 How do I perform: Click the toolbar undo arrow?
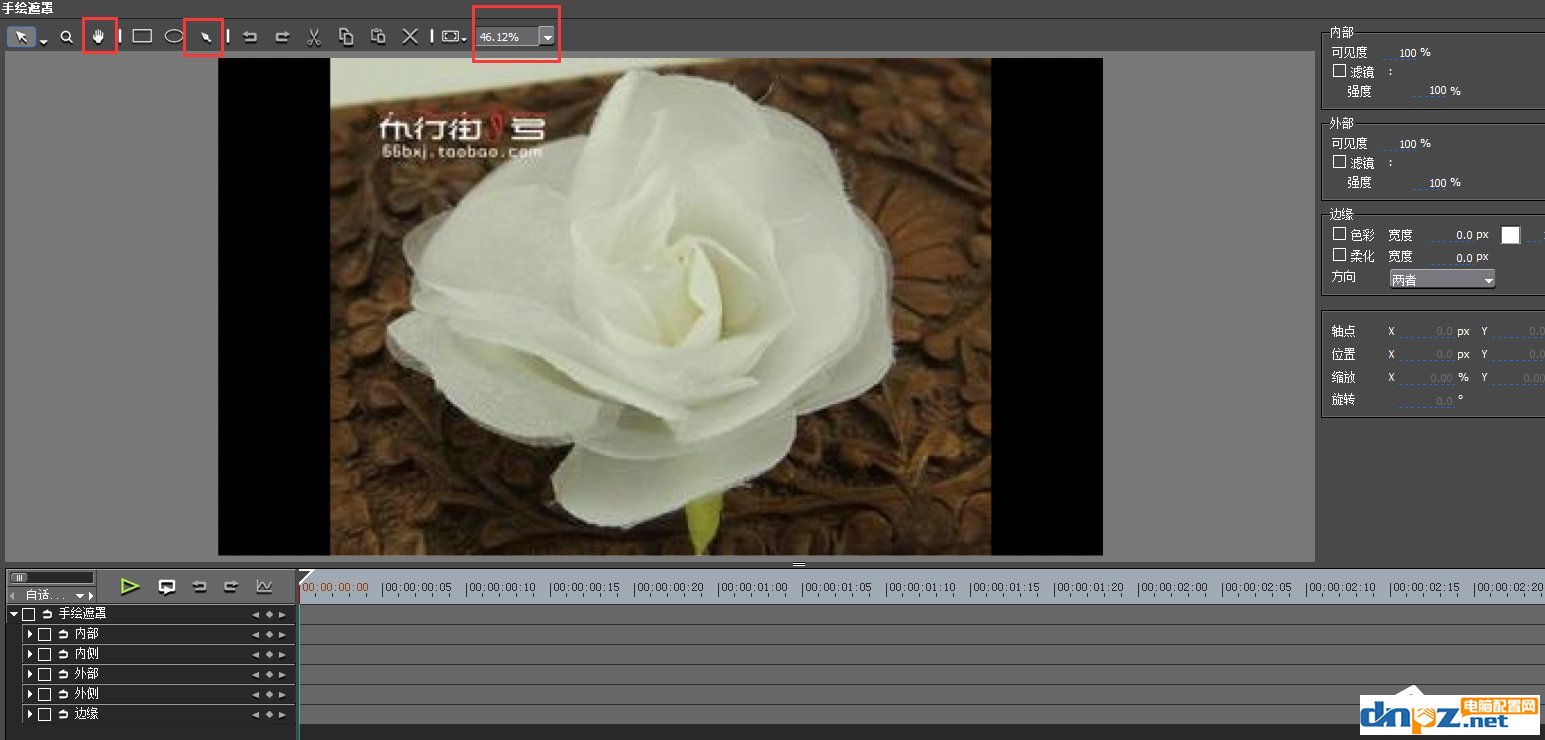tap(250, 37)
